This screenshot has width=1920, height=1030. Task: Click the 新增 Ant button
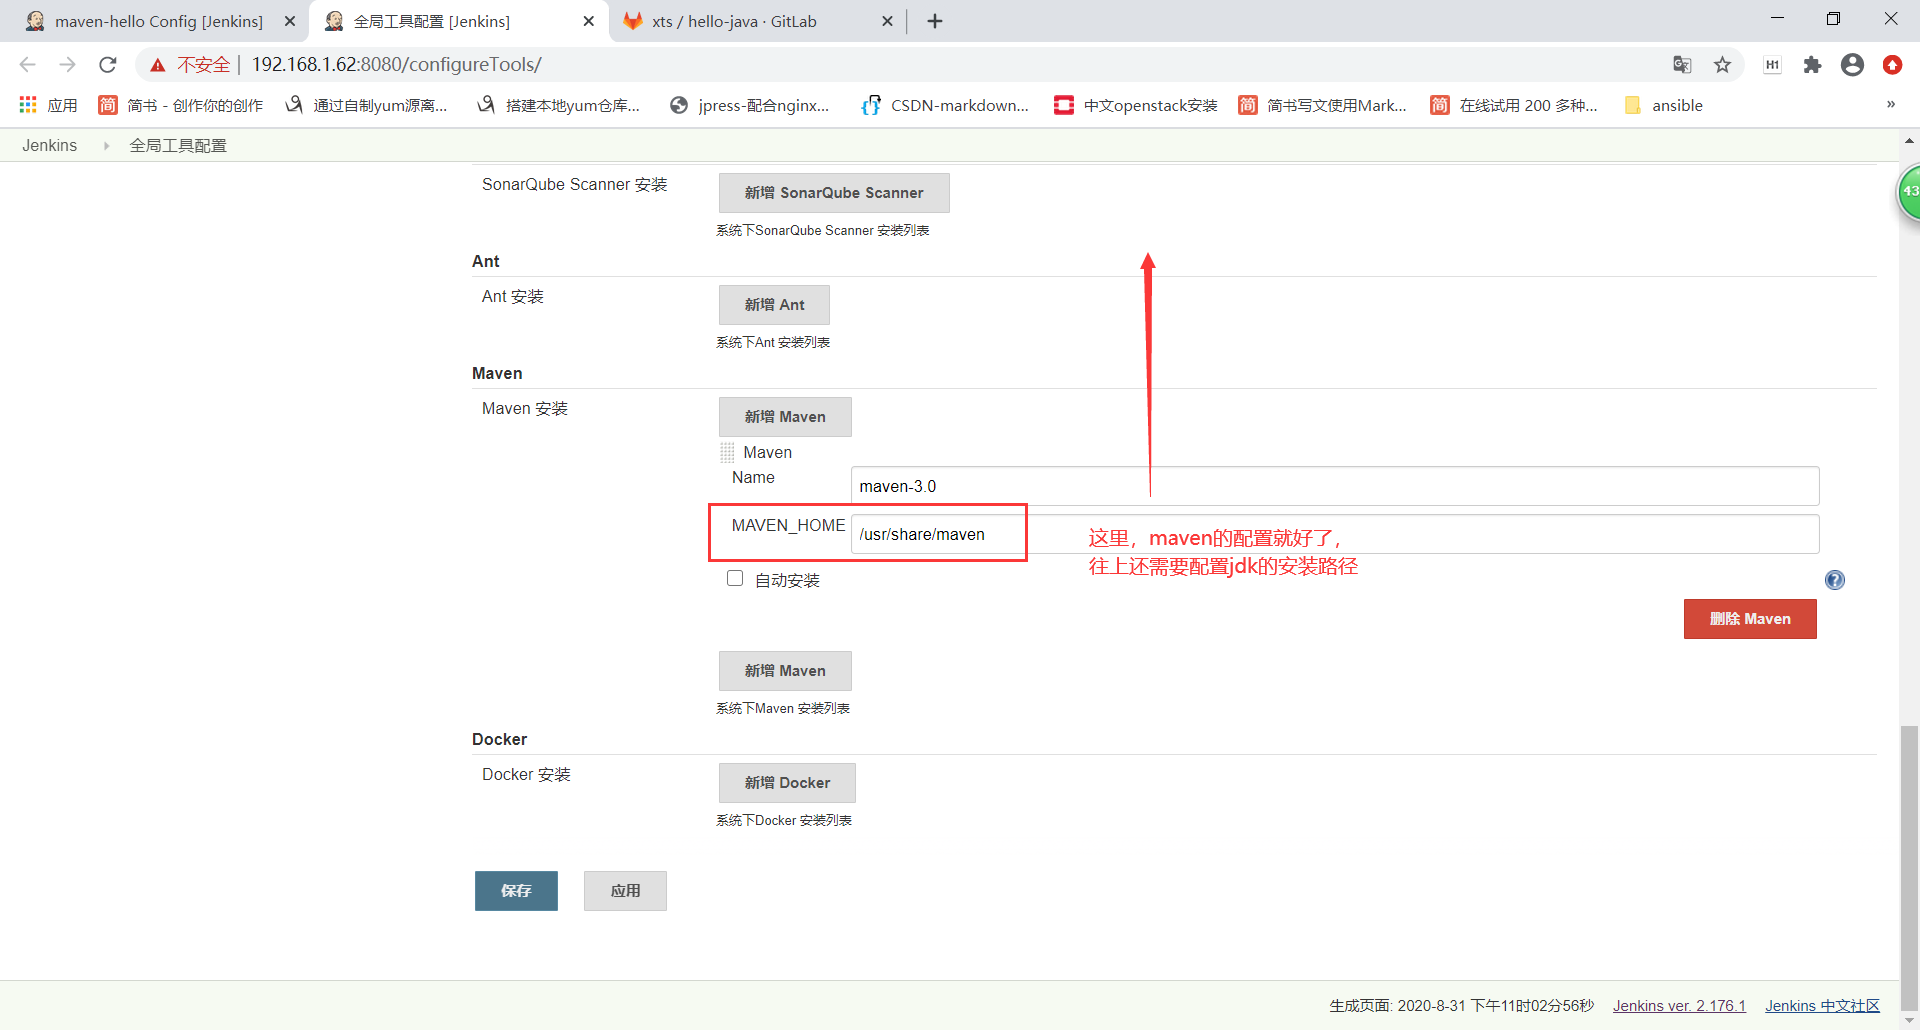pos(774,305)
